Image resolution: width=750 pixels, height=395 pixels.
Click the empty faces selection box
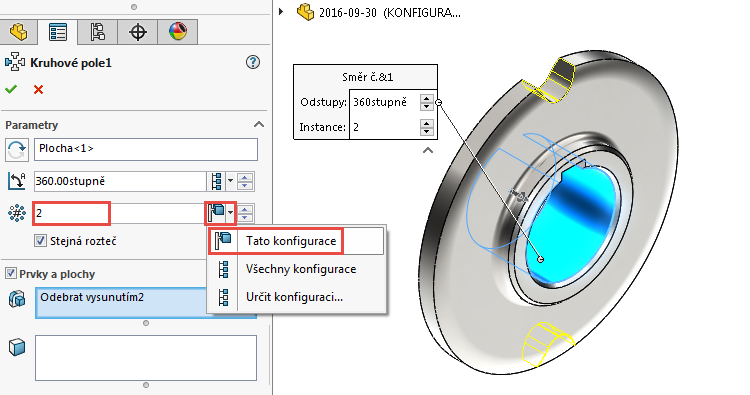(146, 358)
